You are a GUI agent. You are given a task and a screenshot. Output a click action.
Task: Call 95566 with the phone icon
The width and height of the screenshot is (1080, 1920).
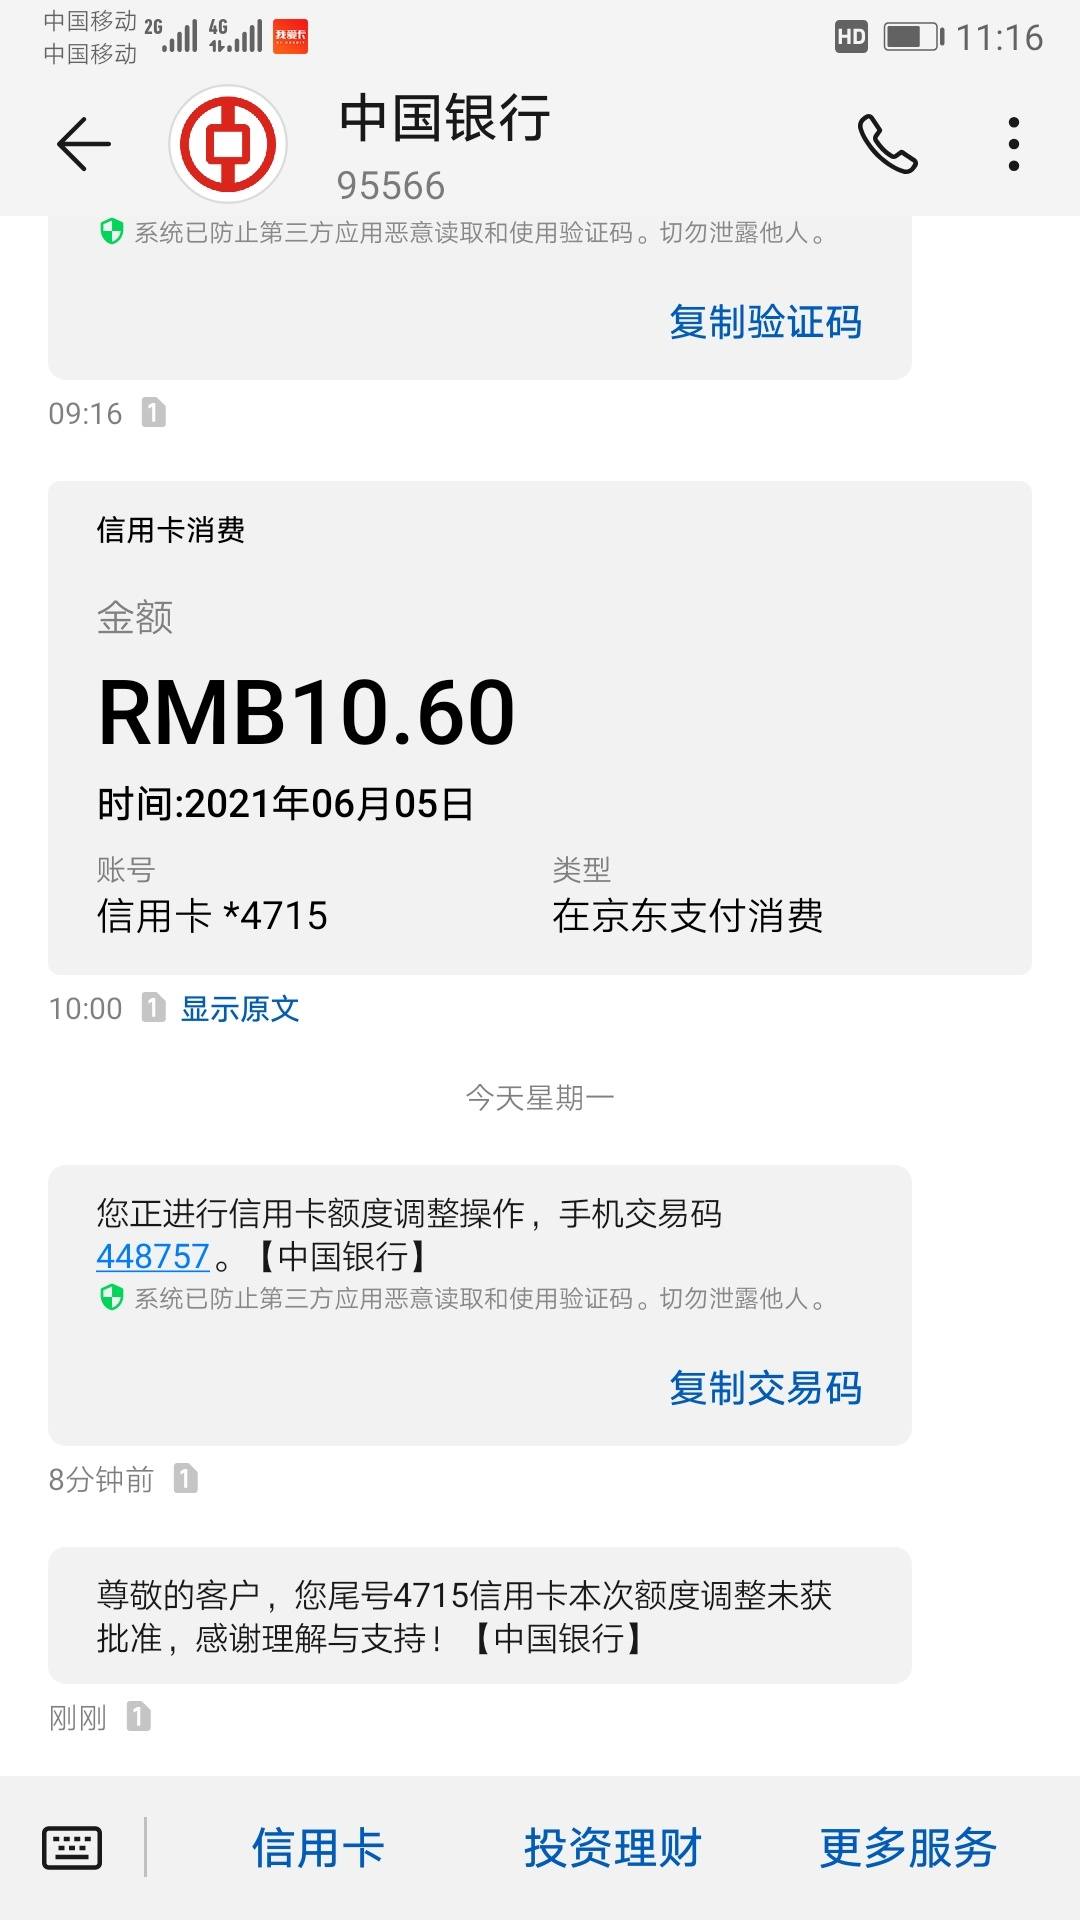(887, 144)
